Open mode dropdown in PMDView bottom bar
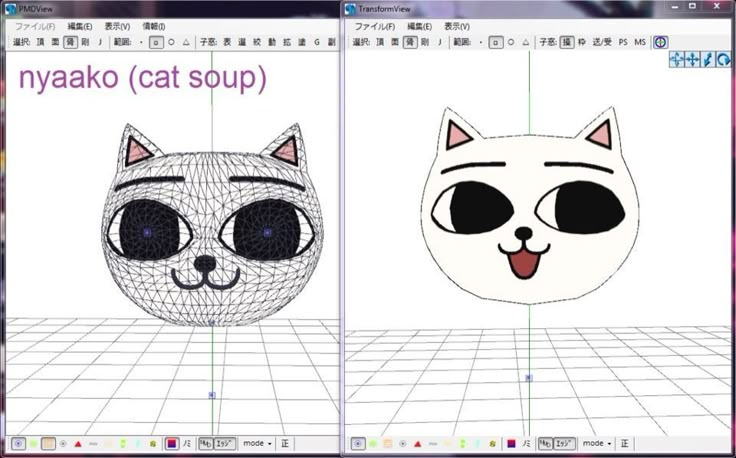This screenshot has width=736, height=458. [258, 443]
